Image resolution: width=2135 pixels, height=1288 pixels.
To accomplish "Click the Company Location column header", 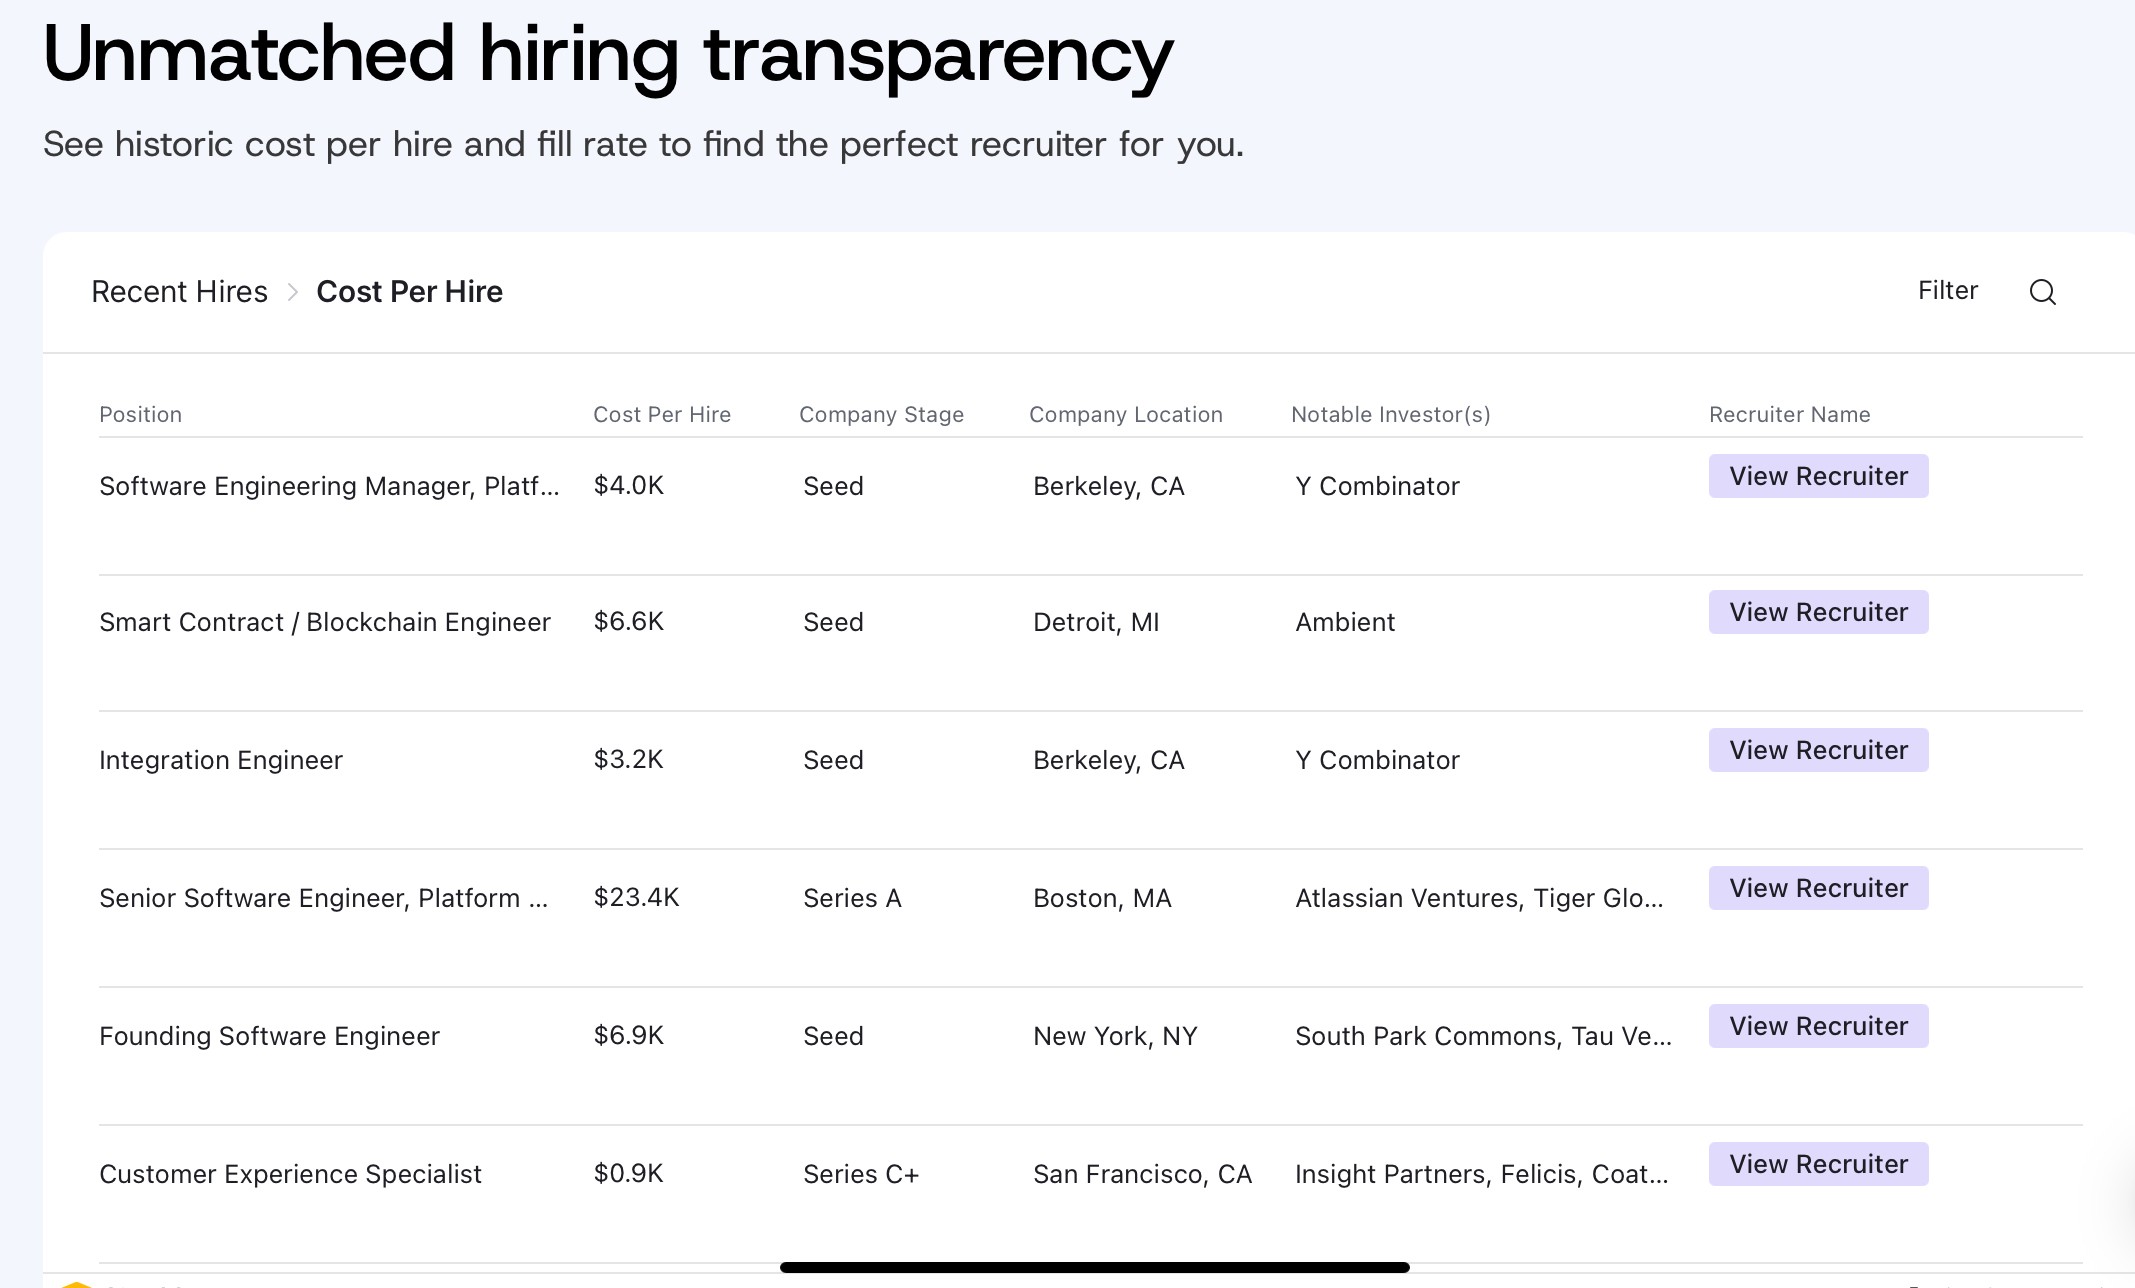I will pos(1125,415).
